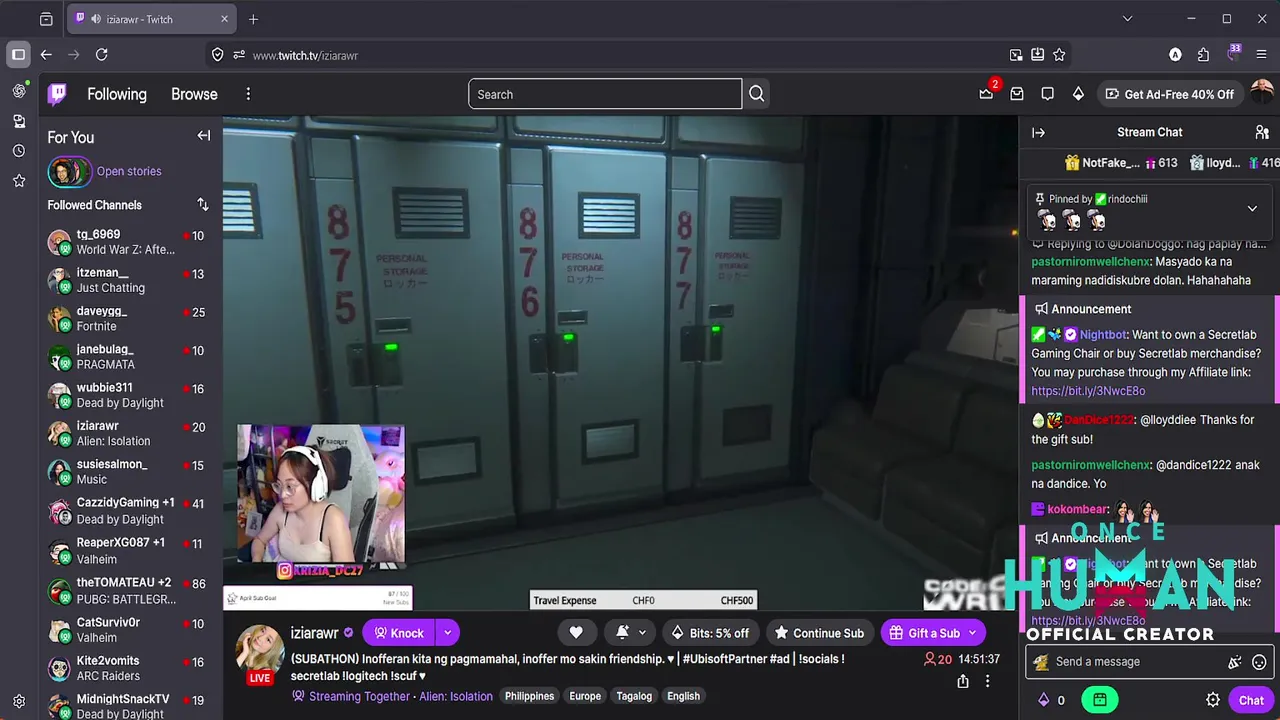Open the Browse tab

coord(194,94)
